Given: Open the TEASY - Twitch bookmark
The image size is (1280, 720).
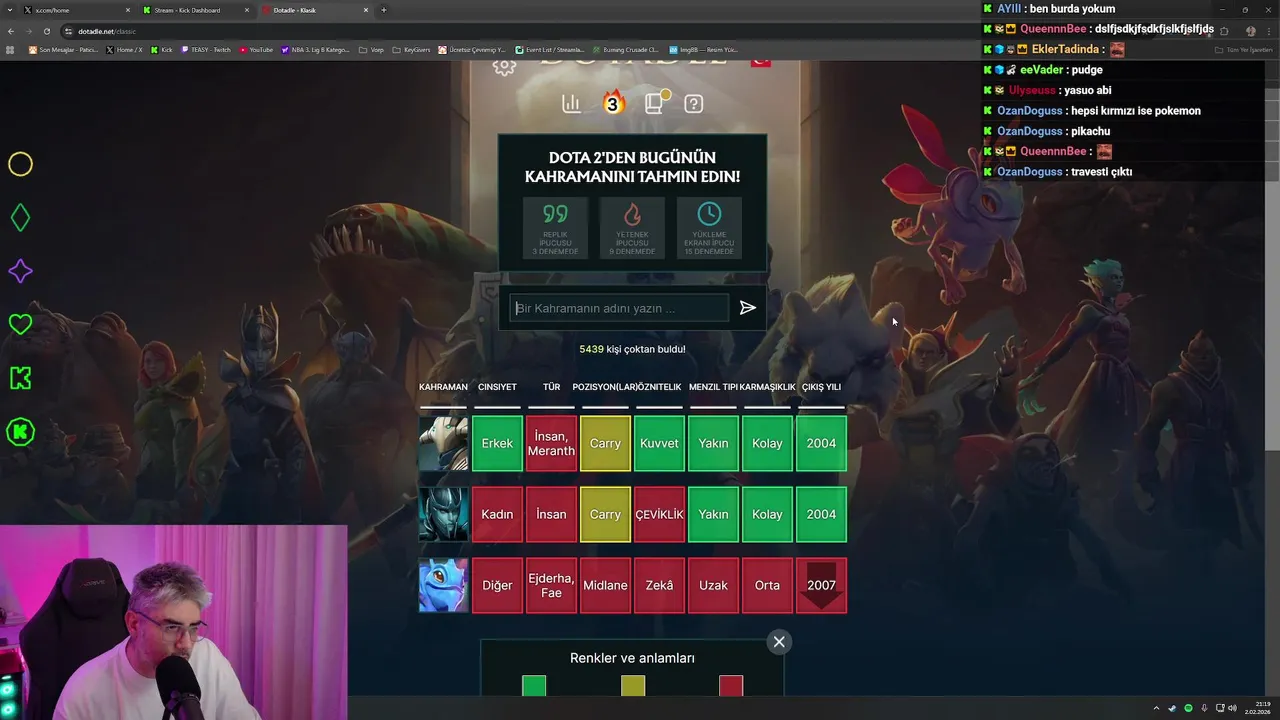Looking at the screenshot, I should point(206,49).
